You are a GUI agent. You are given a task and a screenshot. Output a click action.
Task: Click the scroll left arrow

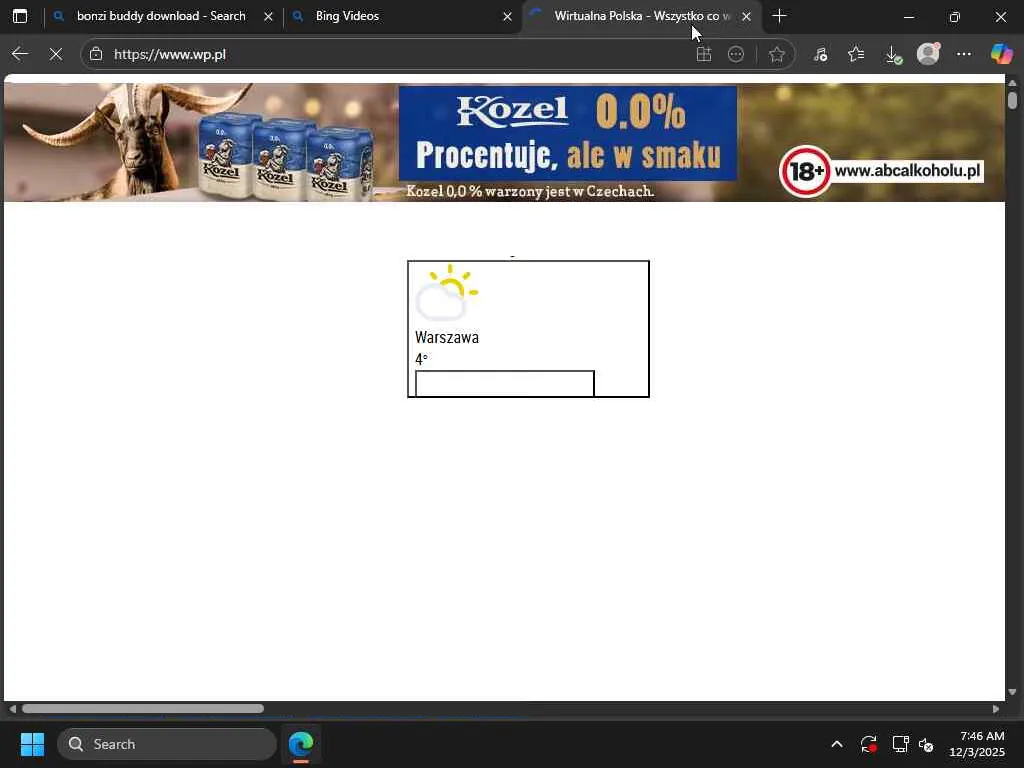click(x=12, y=709)
